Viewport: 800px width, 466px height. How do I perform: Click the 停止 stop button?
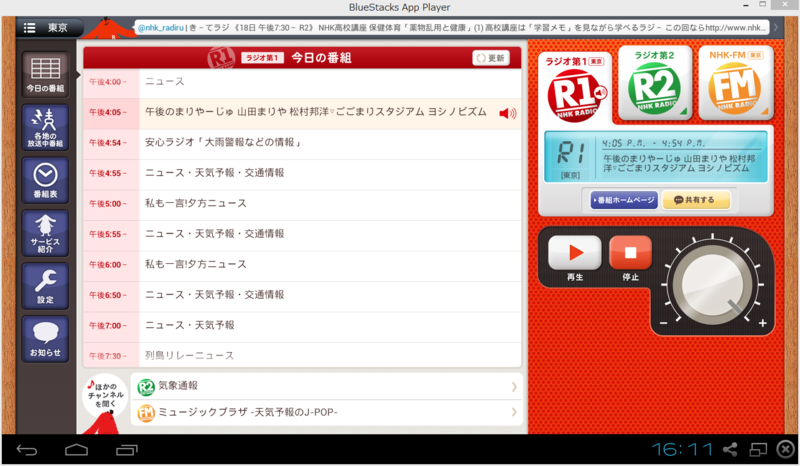(631, 253)
